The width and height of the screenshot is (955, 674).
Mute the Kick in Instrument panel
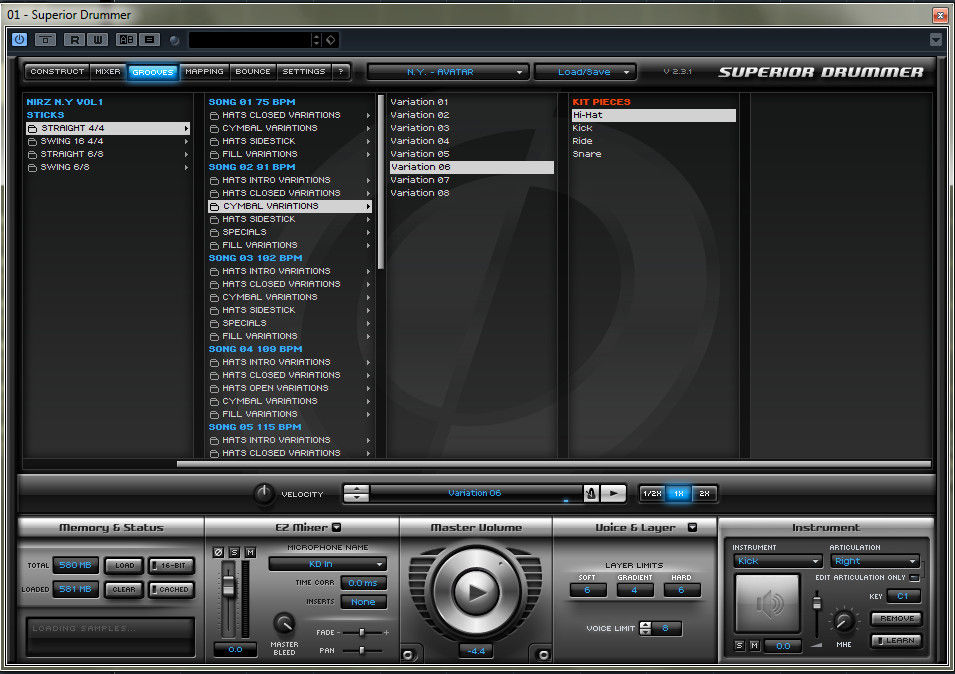(754, 645)
